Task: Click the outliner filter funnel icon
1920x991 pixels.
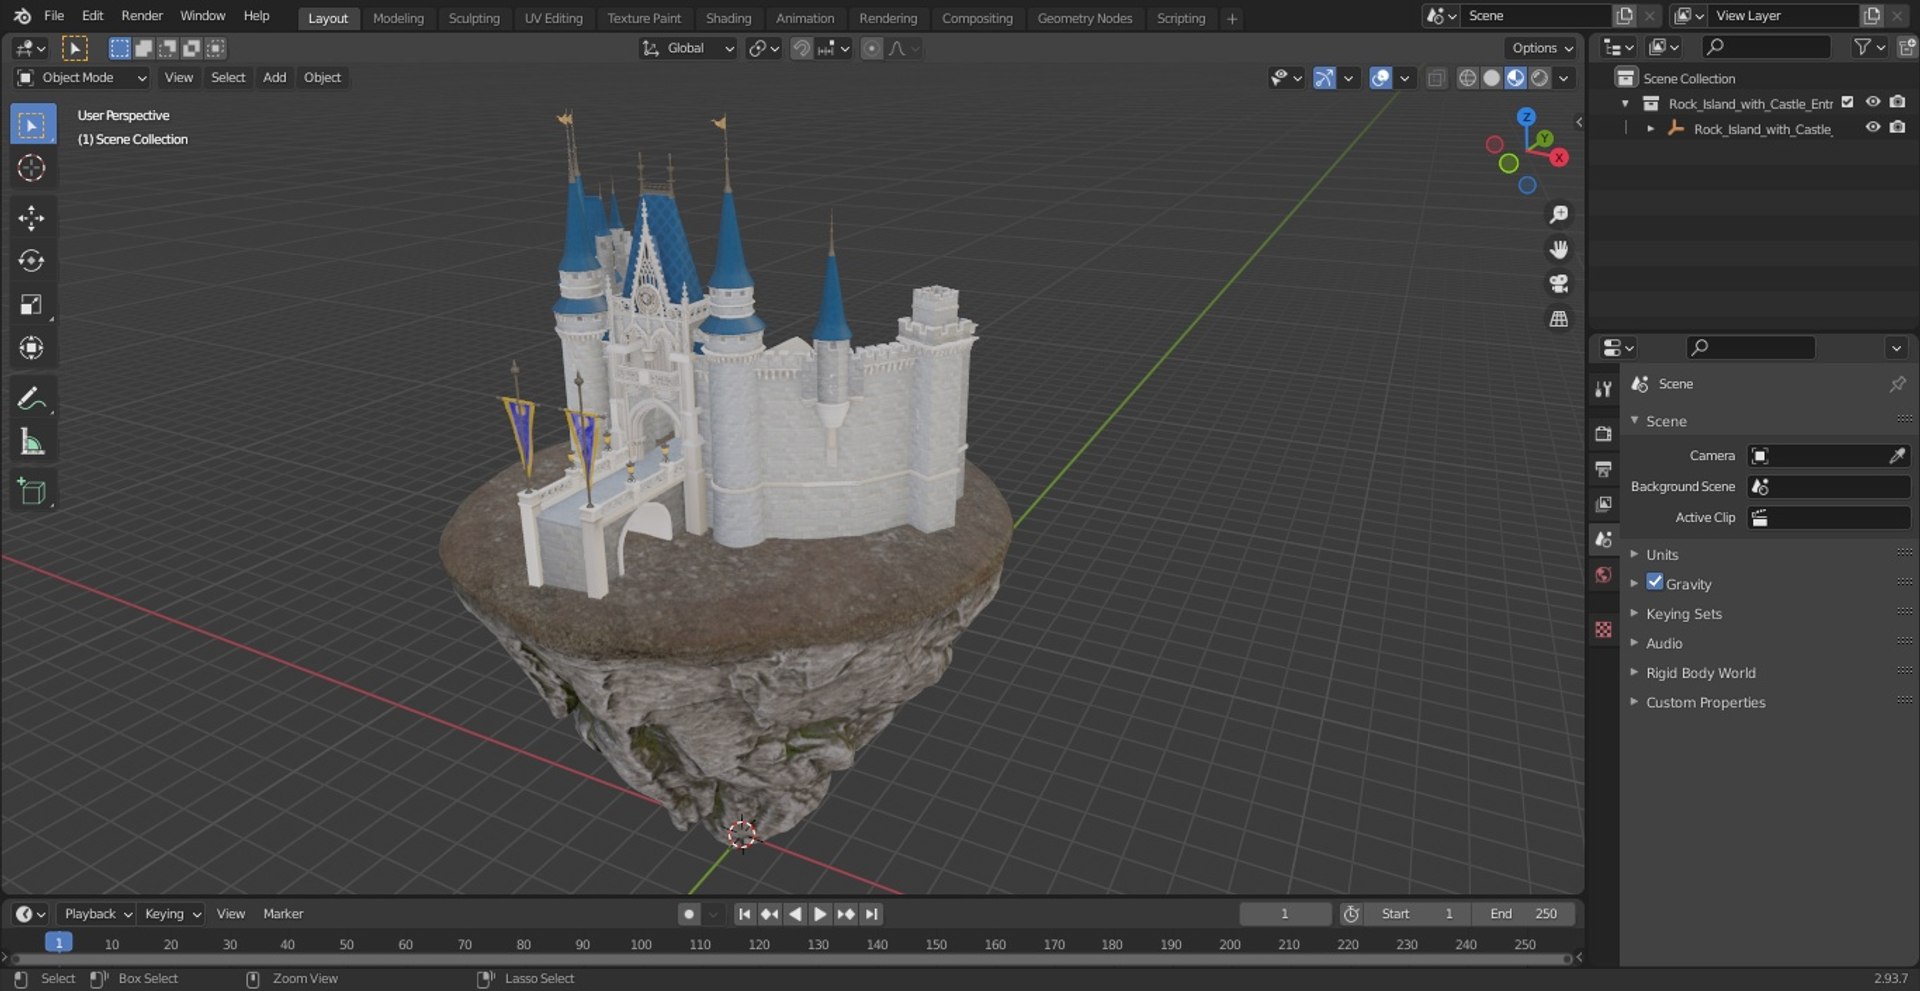Action: click(1862, 47)
